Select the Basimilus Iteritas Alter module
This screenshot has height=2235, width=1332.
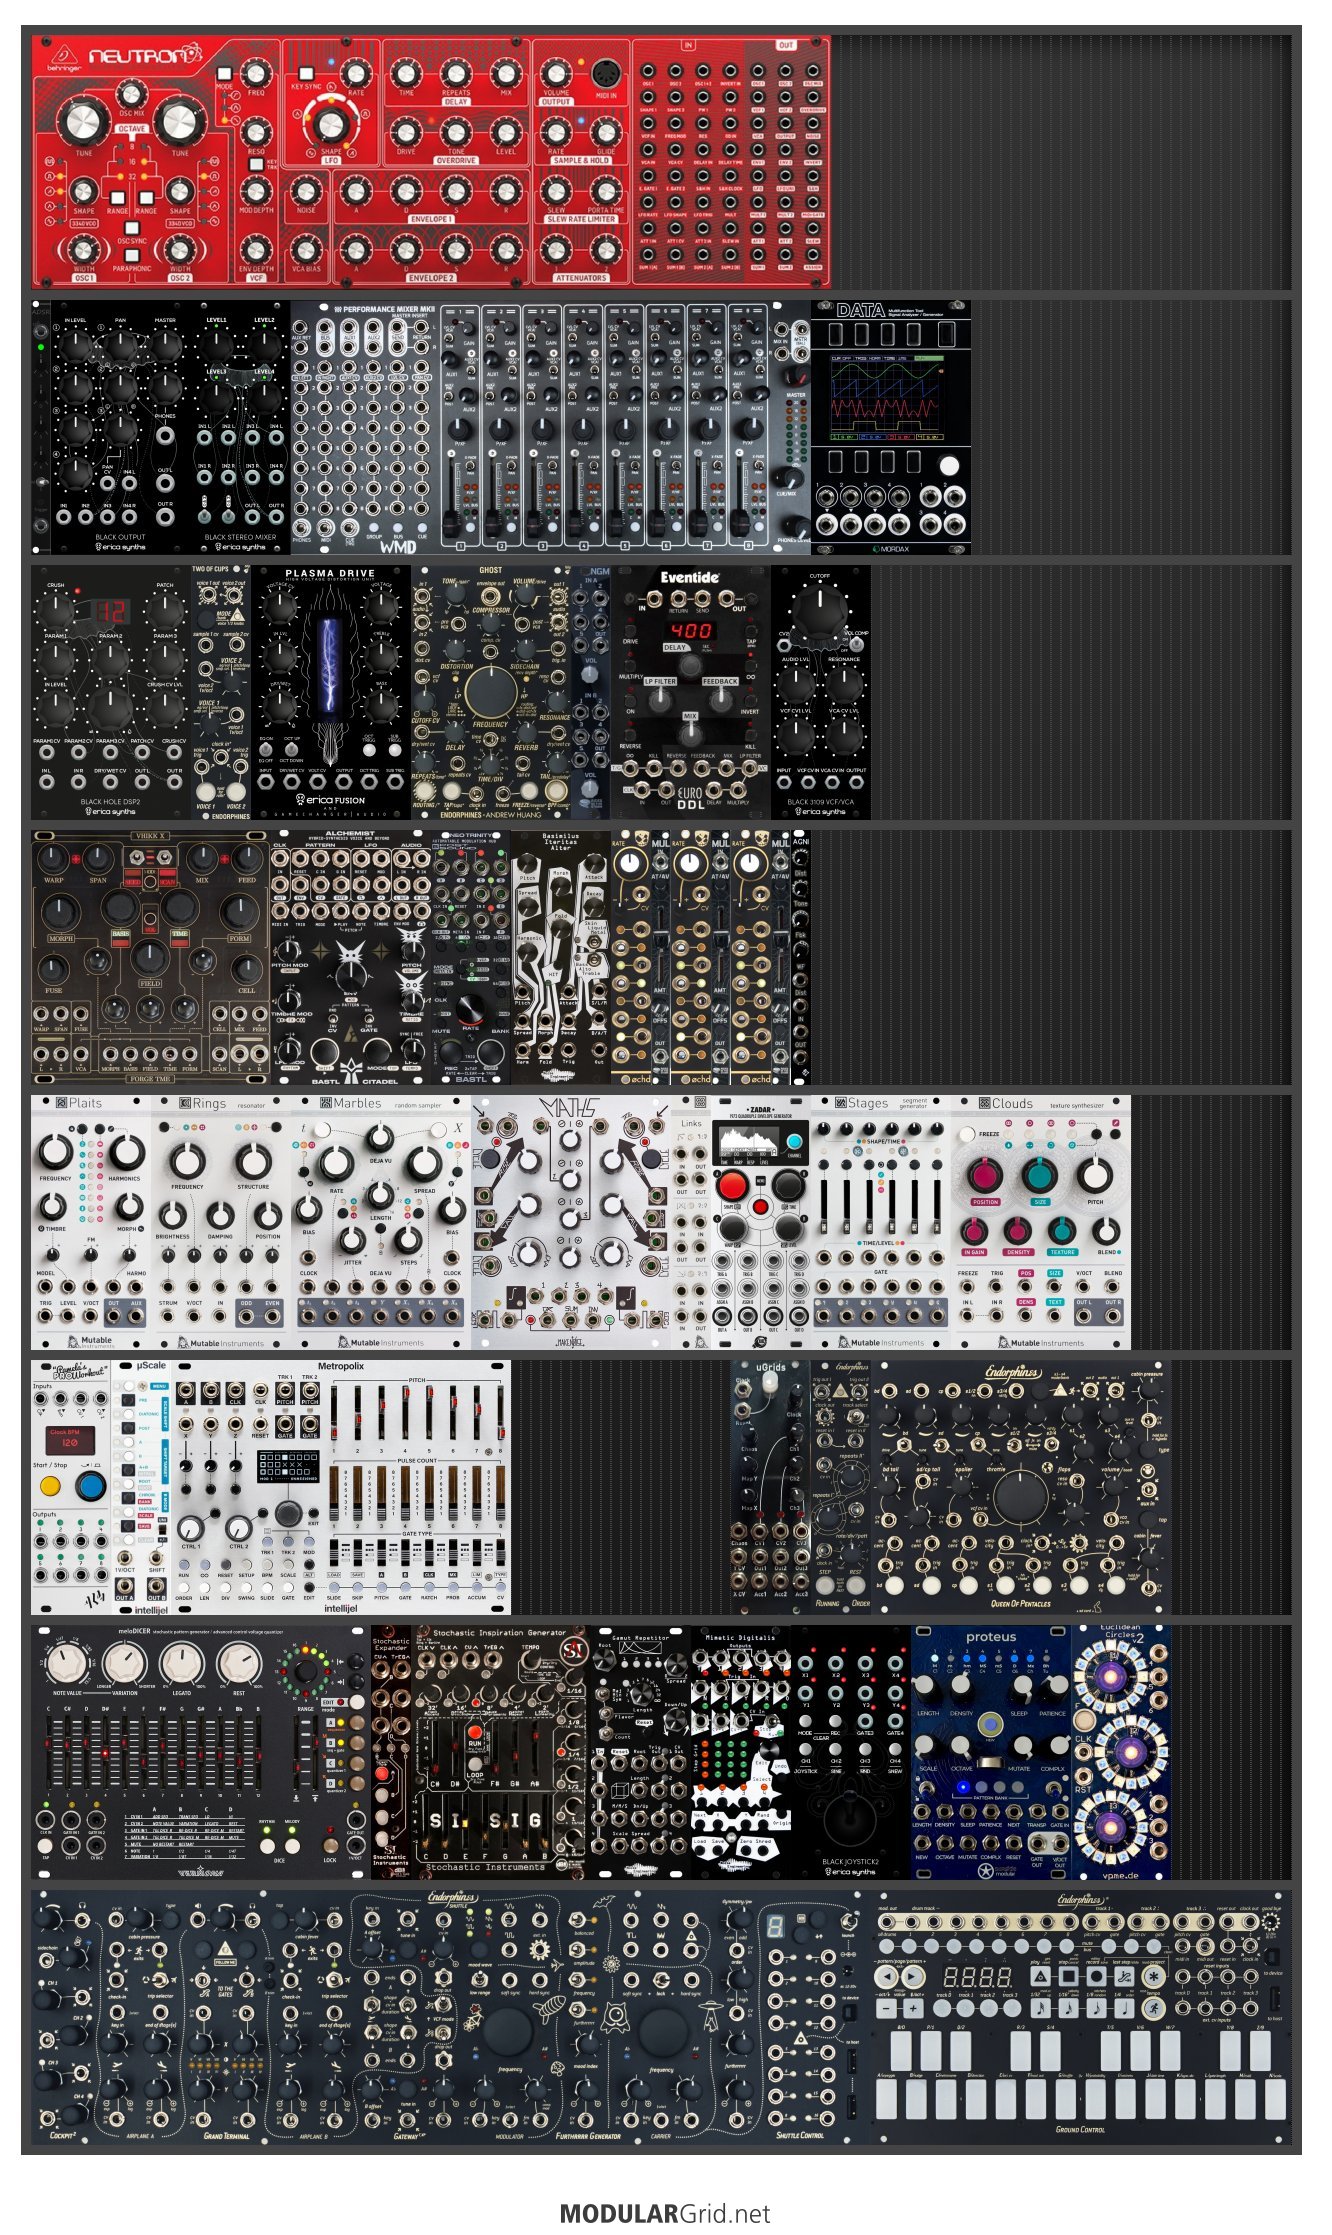[x=561, y=957]
